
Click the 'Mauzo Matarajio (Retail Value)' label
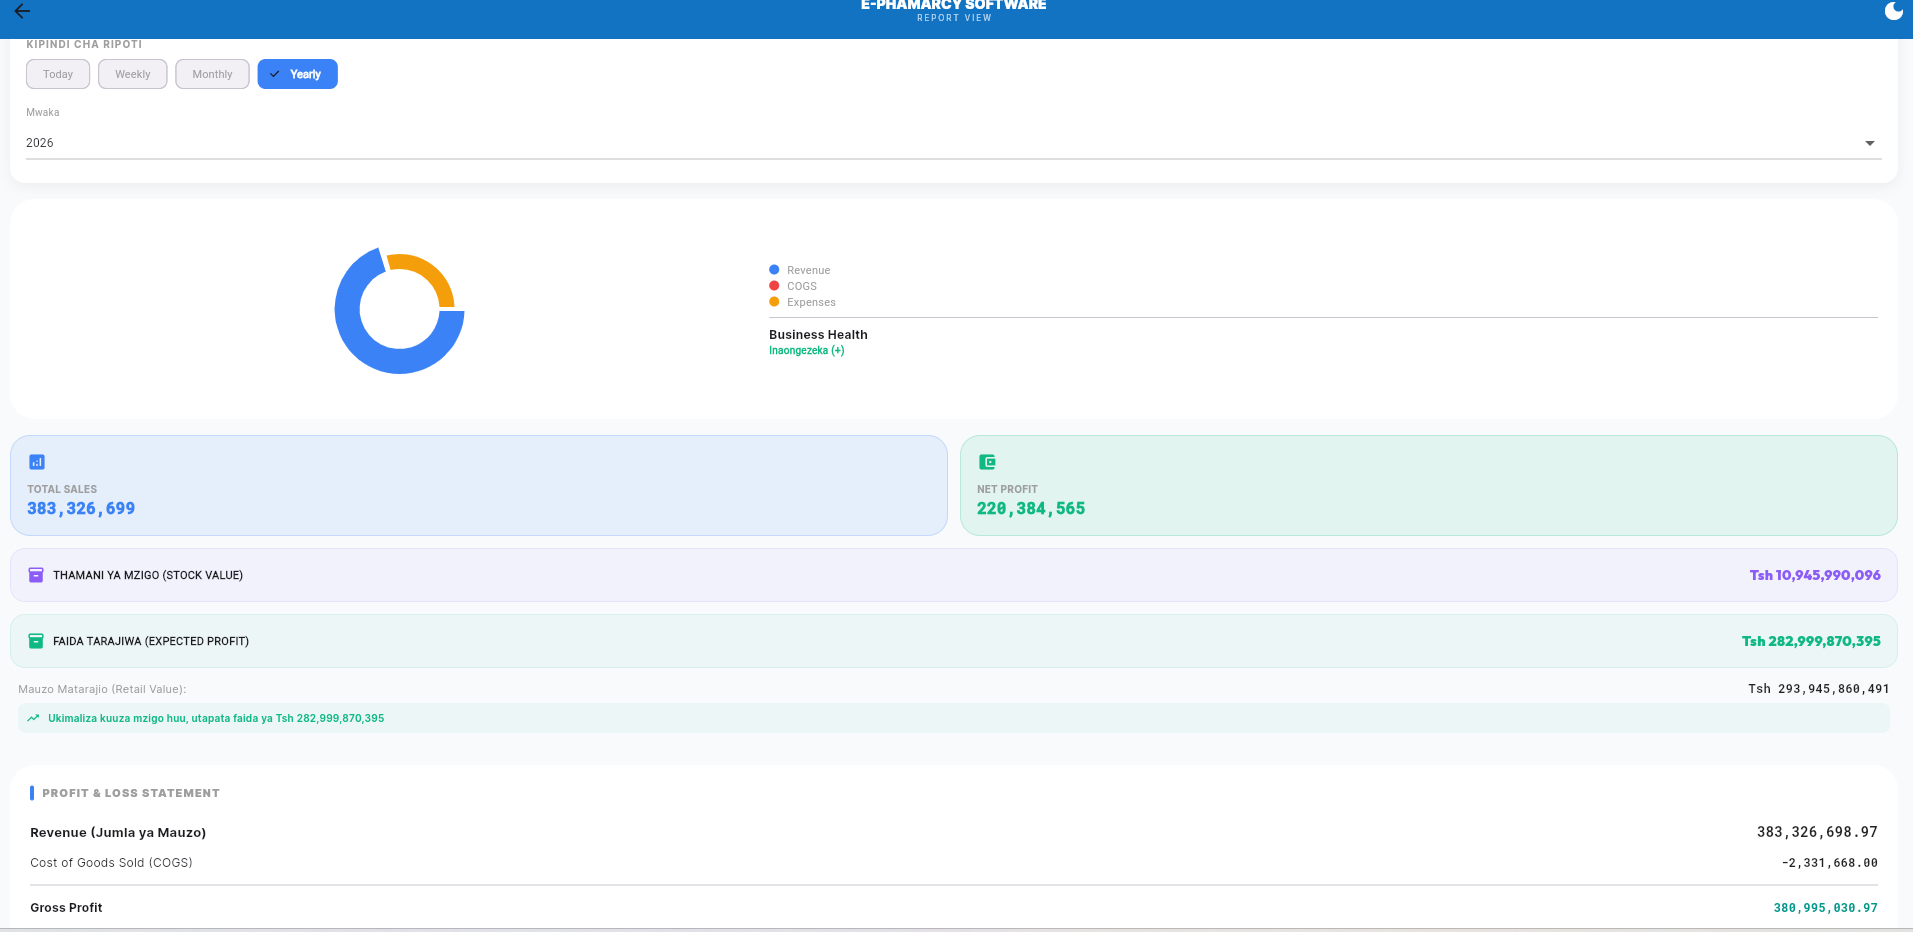(x=102, y=689)
